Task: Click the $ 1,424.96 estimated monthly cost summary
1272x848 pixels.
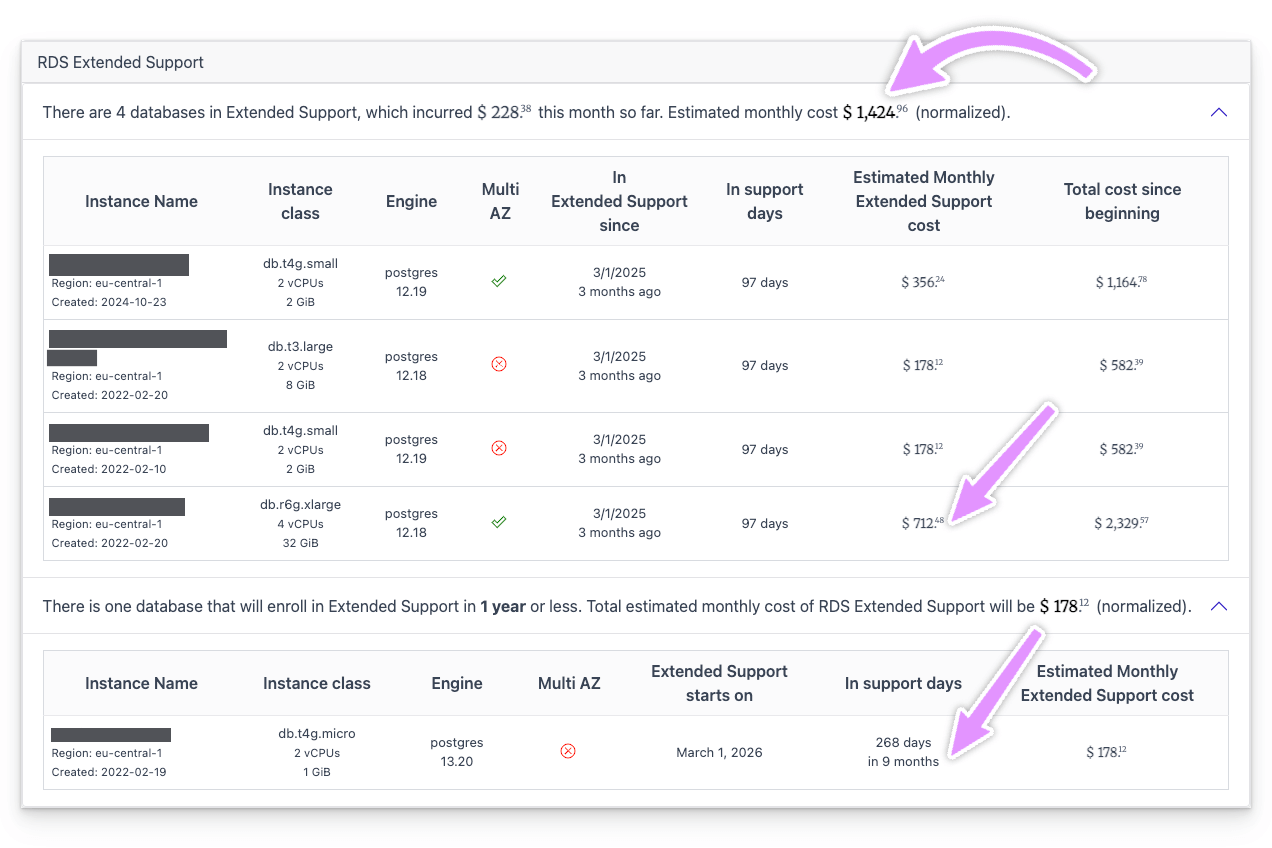Action: (x=875, y=112)
